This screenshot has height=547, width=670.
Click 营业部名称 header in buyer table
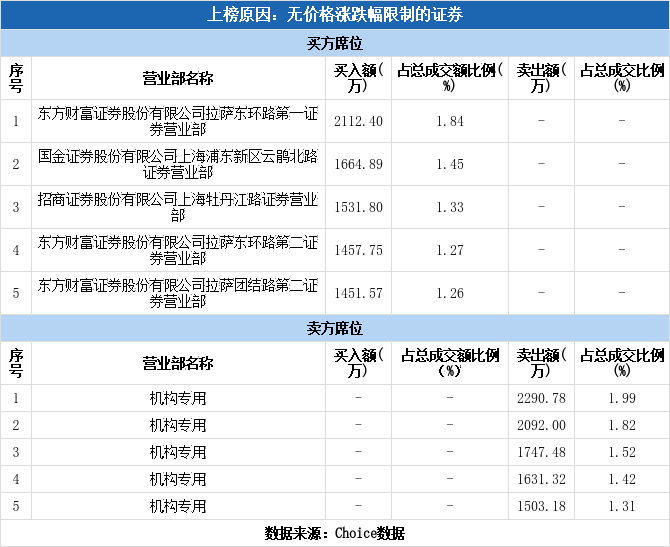[x=178, y=79]
